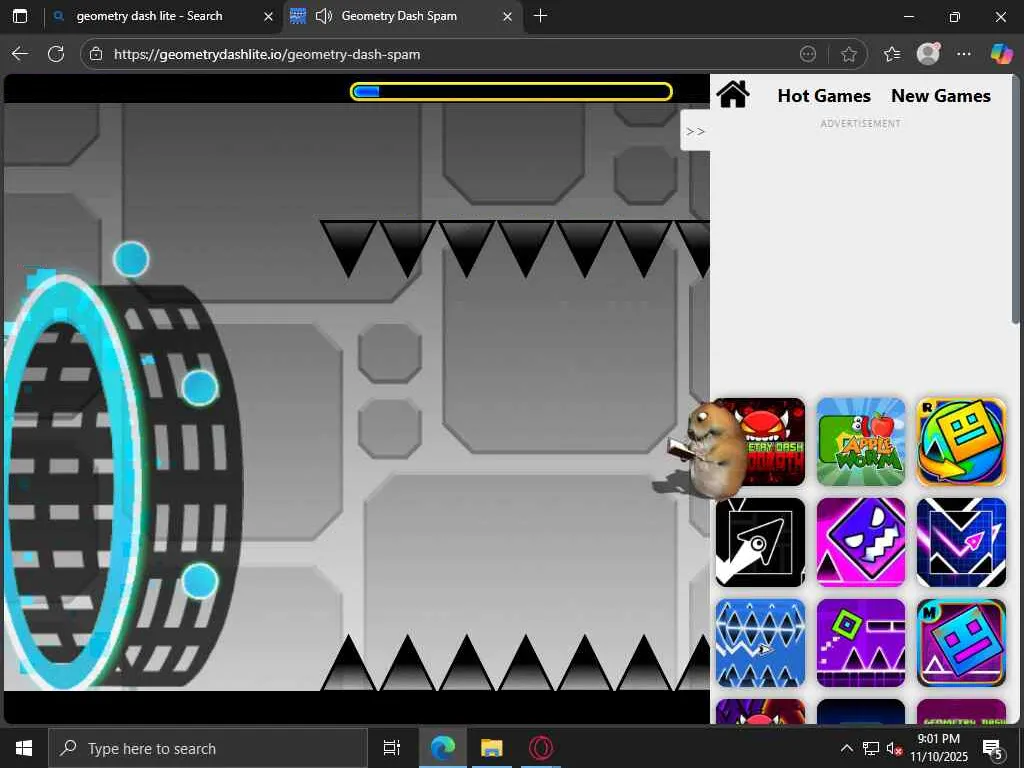Open Task View from the taskbar
Viewport: 1024px width, 768px height.
click(391, 748)
